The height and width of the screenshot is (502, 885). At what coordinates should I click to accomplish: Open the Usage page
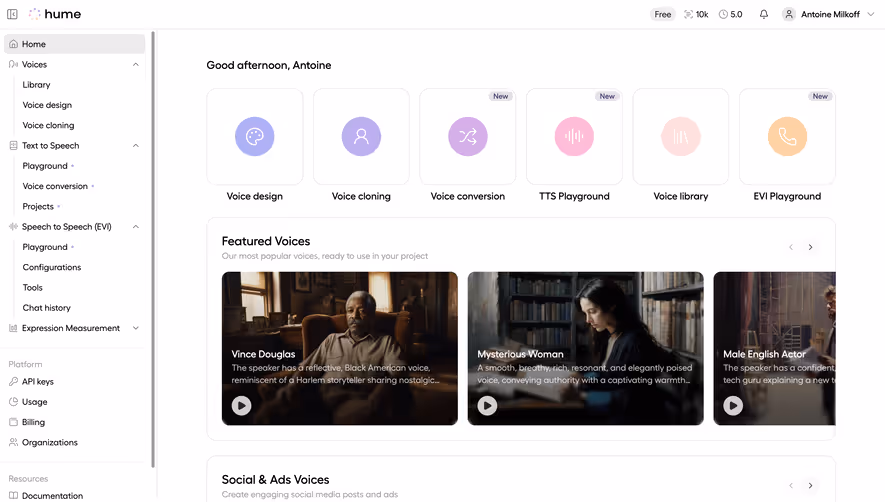coord(34,402)
